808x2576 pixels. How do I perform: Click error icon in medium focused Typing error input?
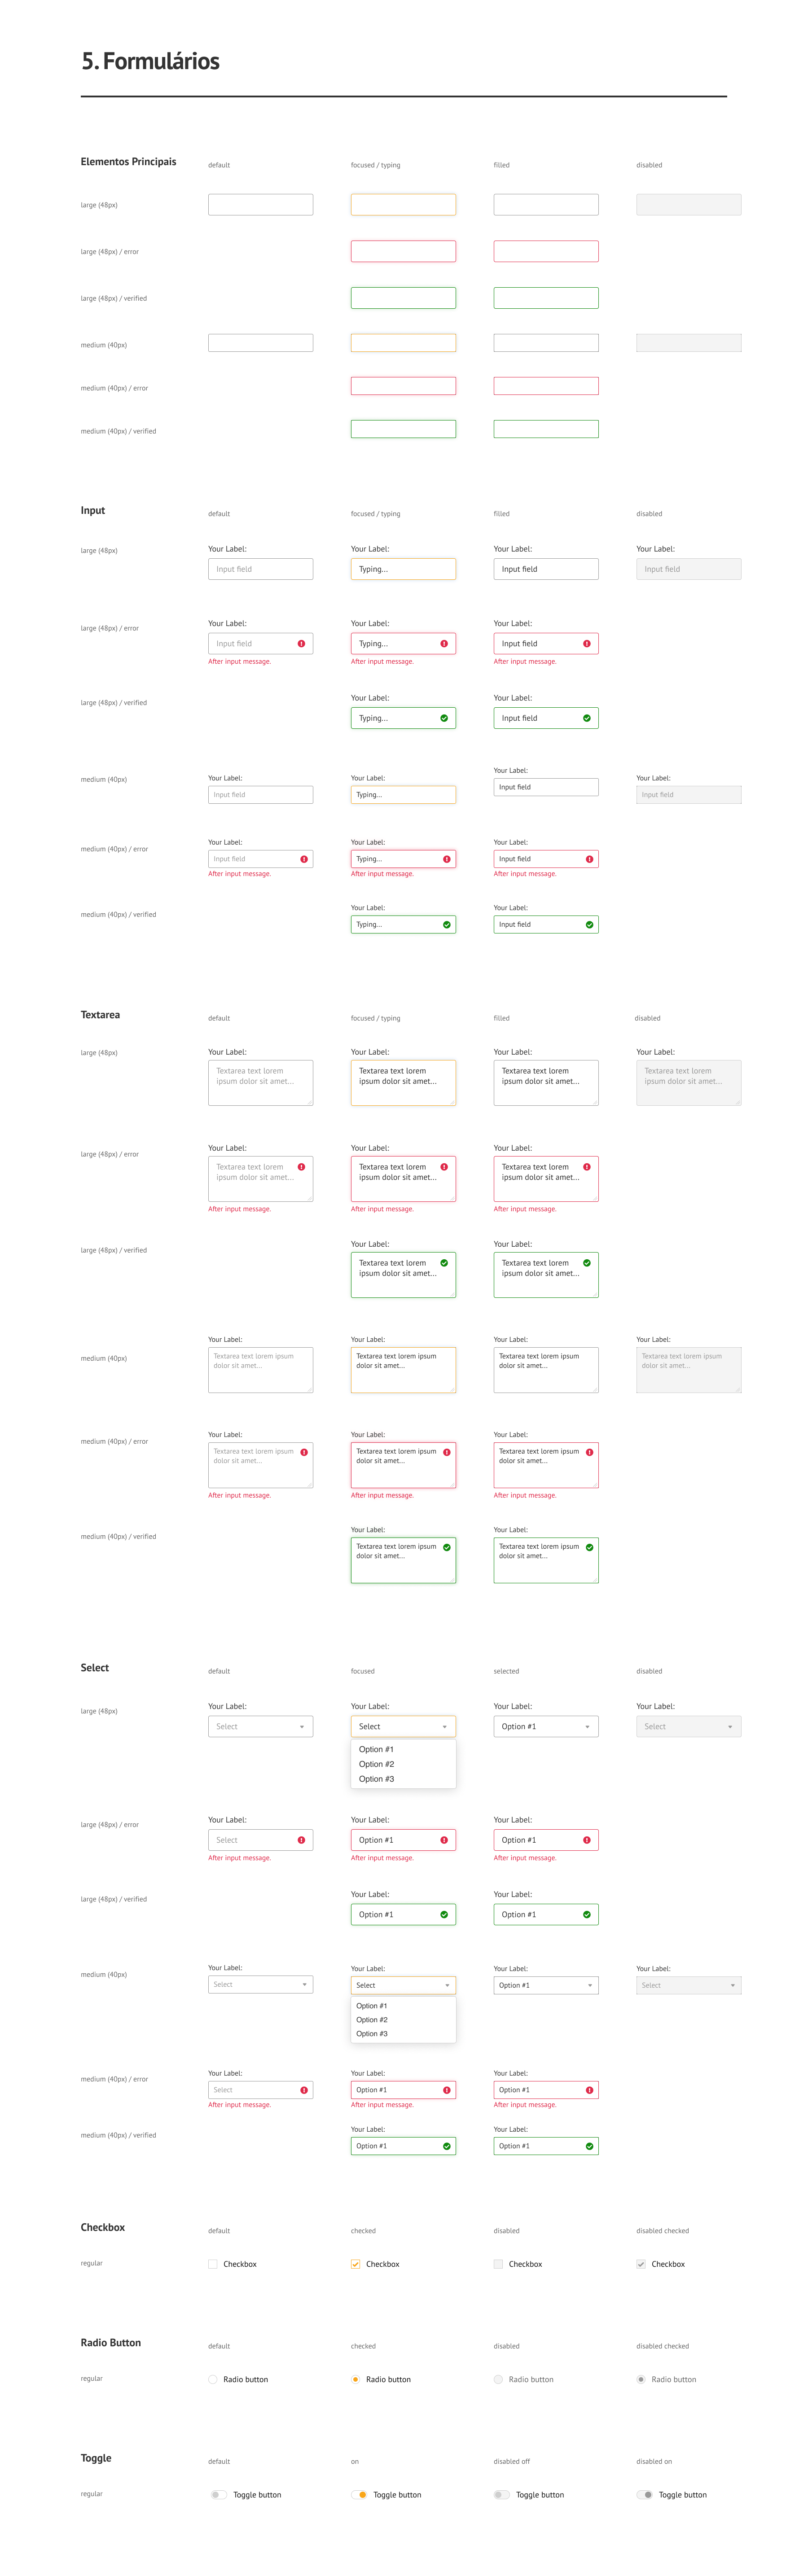click(x=447, y=859)
